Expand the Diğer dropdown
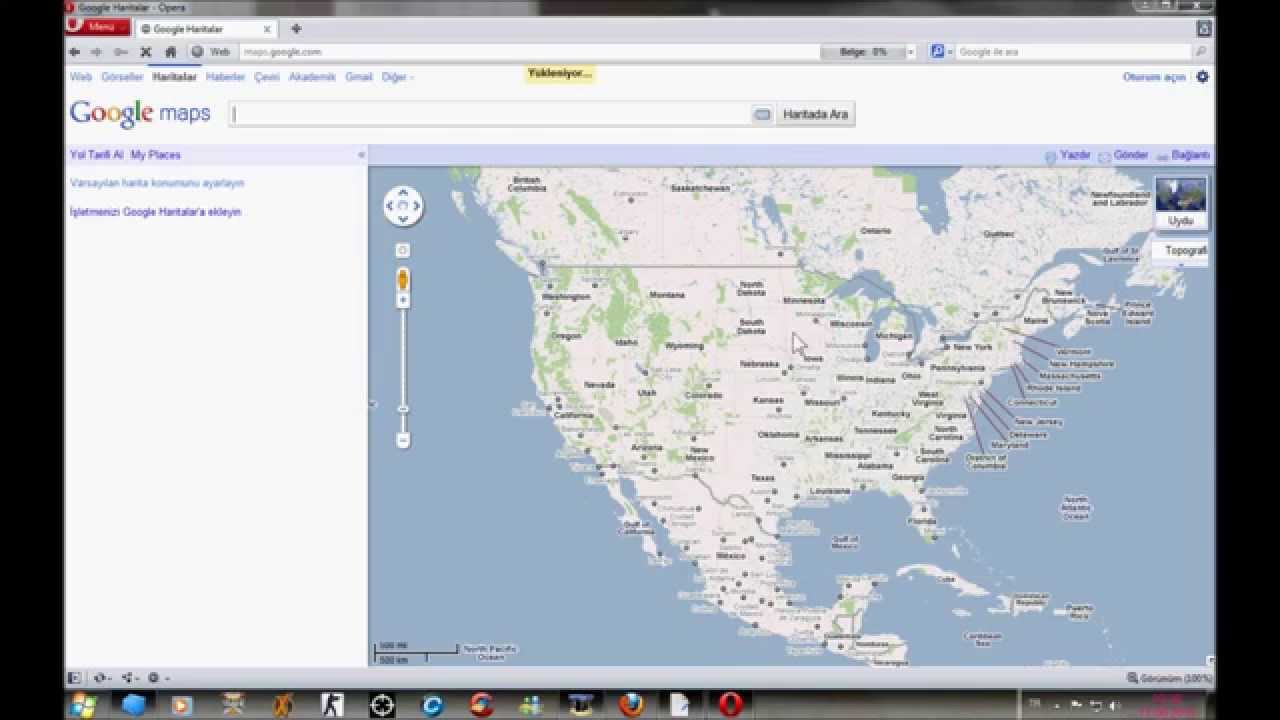 coord(397,77)
